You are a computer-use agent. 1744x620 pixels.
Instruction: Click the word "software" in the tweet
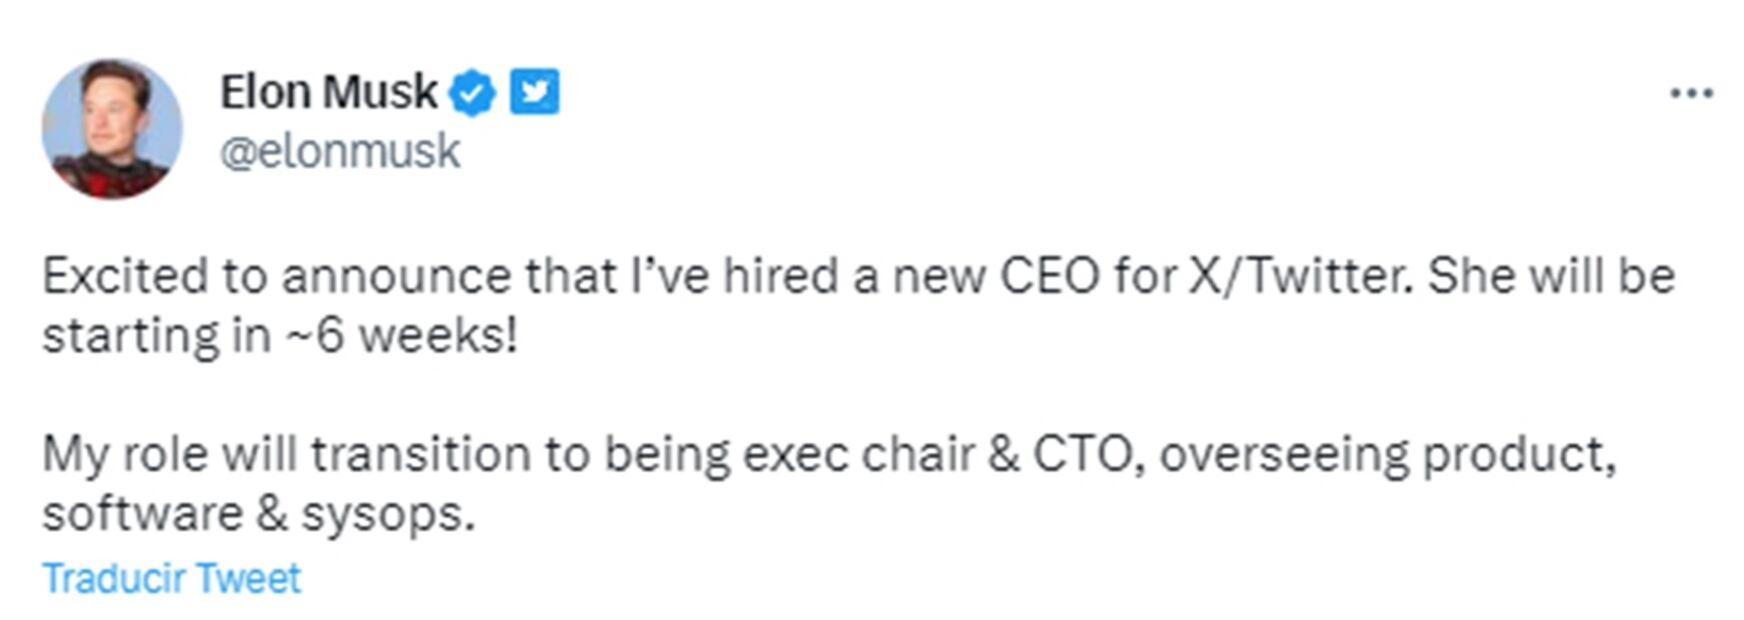pyautogui.click(x=142, y=515)
